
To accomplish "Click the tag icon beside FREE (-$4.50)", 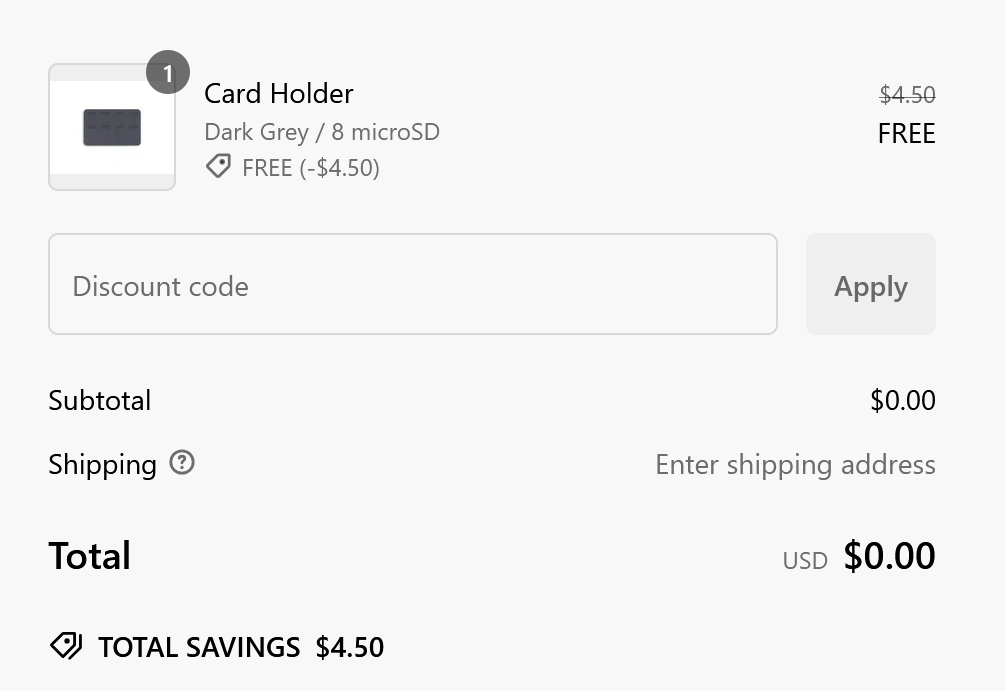I will pyautogui.click(x=218, y=166).
